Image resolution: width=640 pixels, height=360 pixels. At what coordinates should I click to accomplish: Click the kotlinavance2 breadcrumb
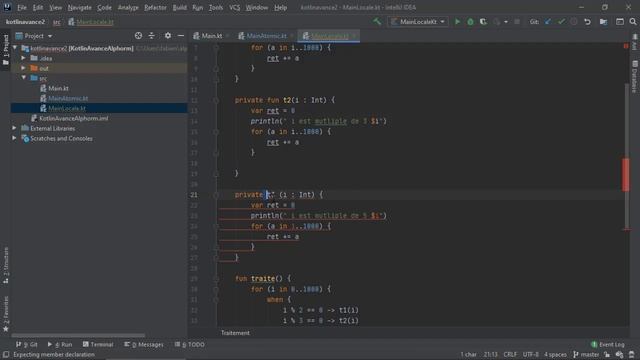pos(25,22)
